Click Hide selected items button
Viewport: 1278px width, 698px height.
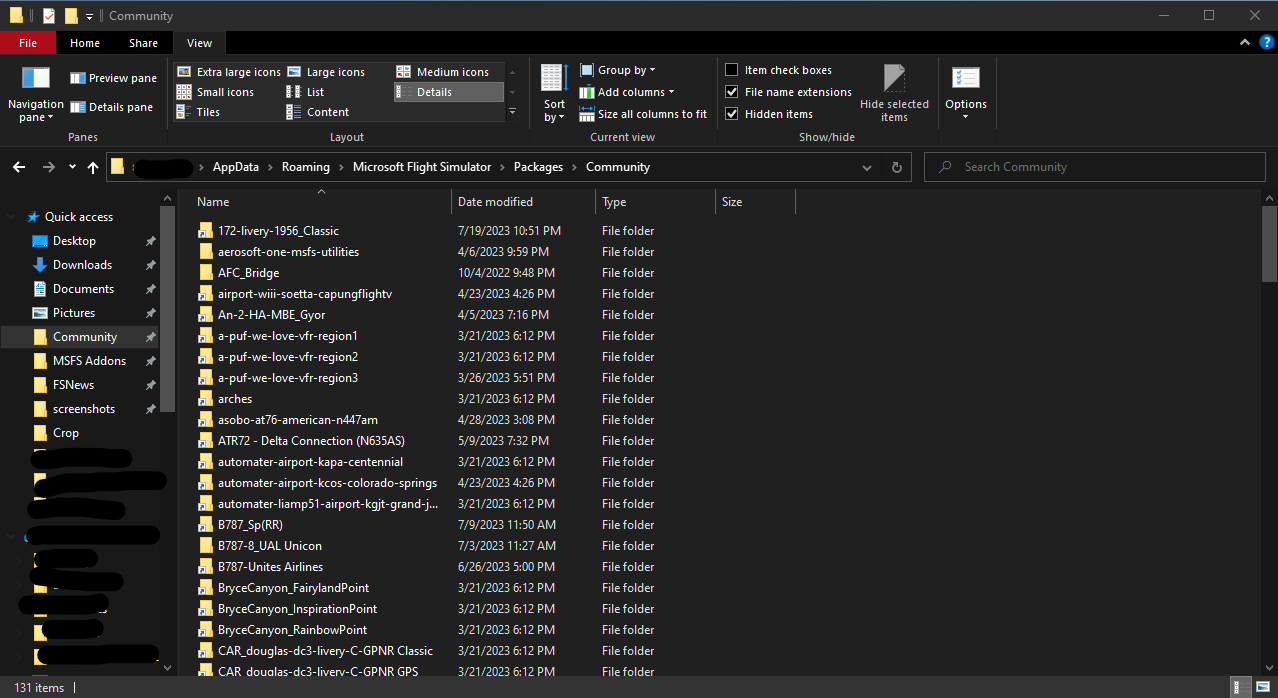click(894, 94)
